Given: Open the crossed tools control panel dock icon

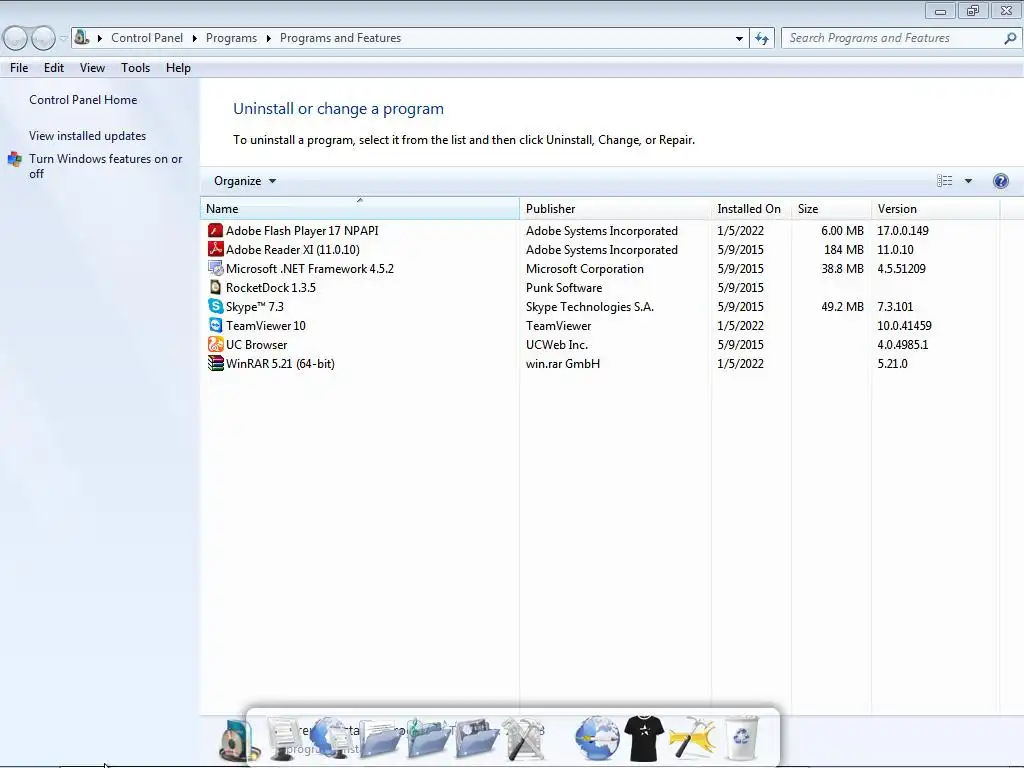Looking at the screenshot, I should coord(523,739).
